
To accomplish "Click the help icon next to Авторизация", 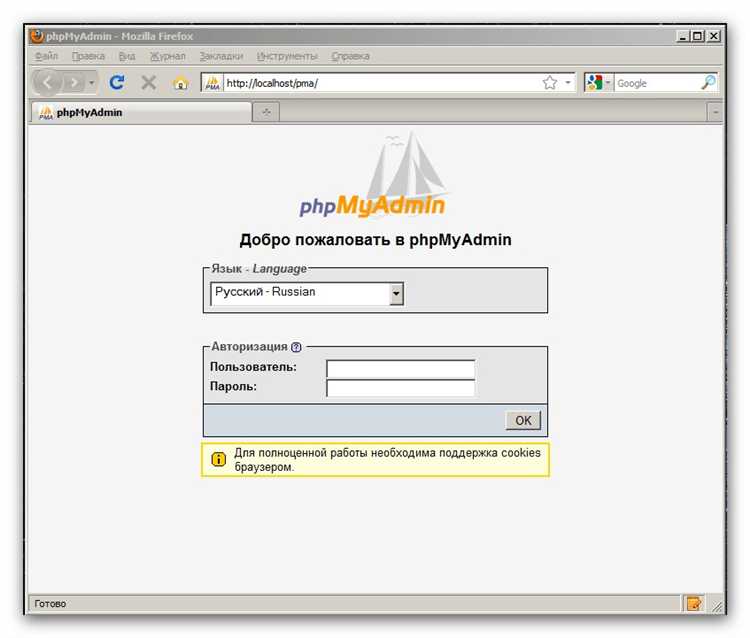I will click(x=296, y=347).
